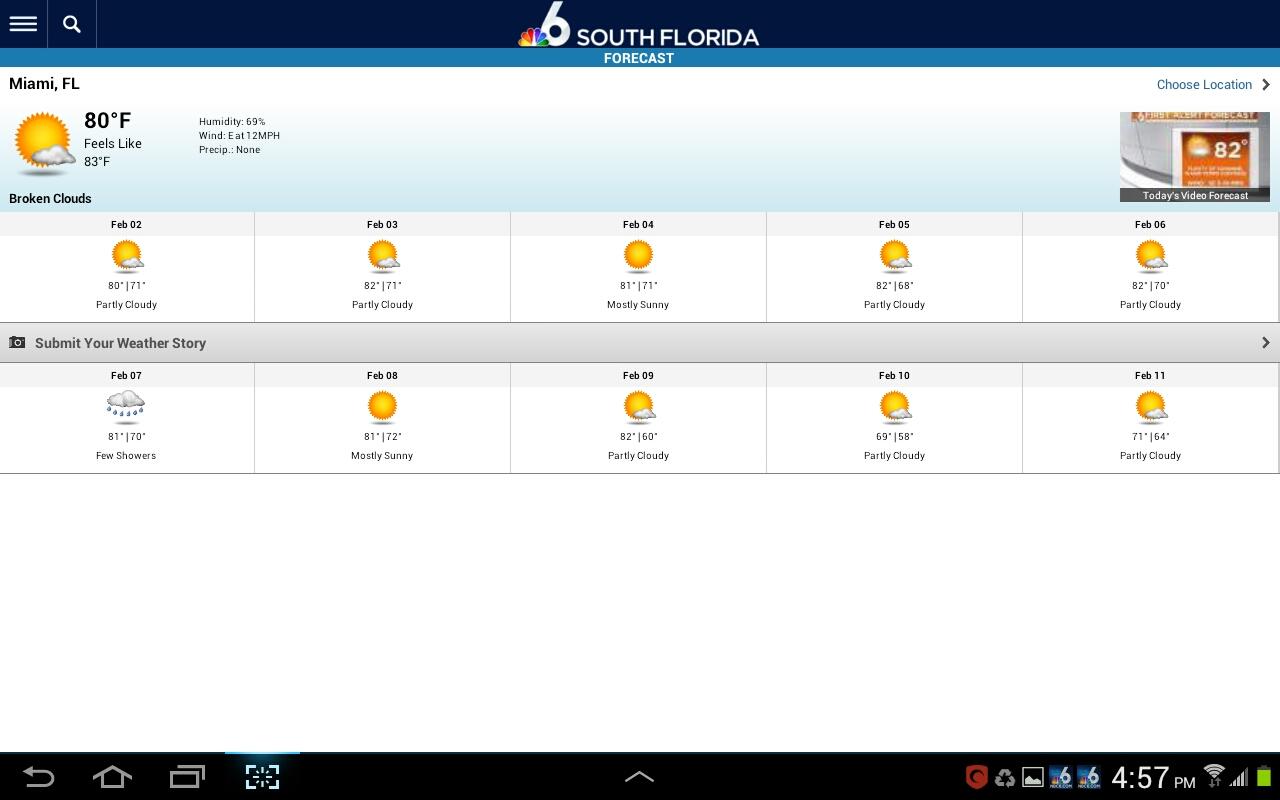Expand Submit Your Weather Story chevron arrow
This screenshot has width=1280, height=800.
coord(1265,343)
